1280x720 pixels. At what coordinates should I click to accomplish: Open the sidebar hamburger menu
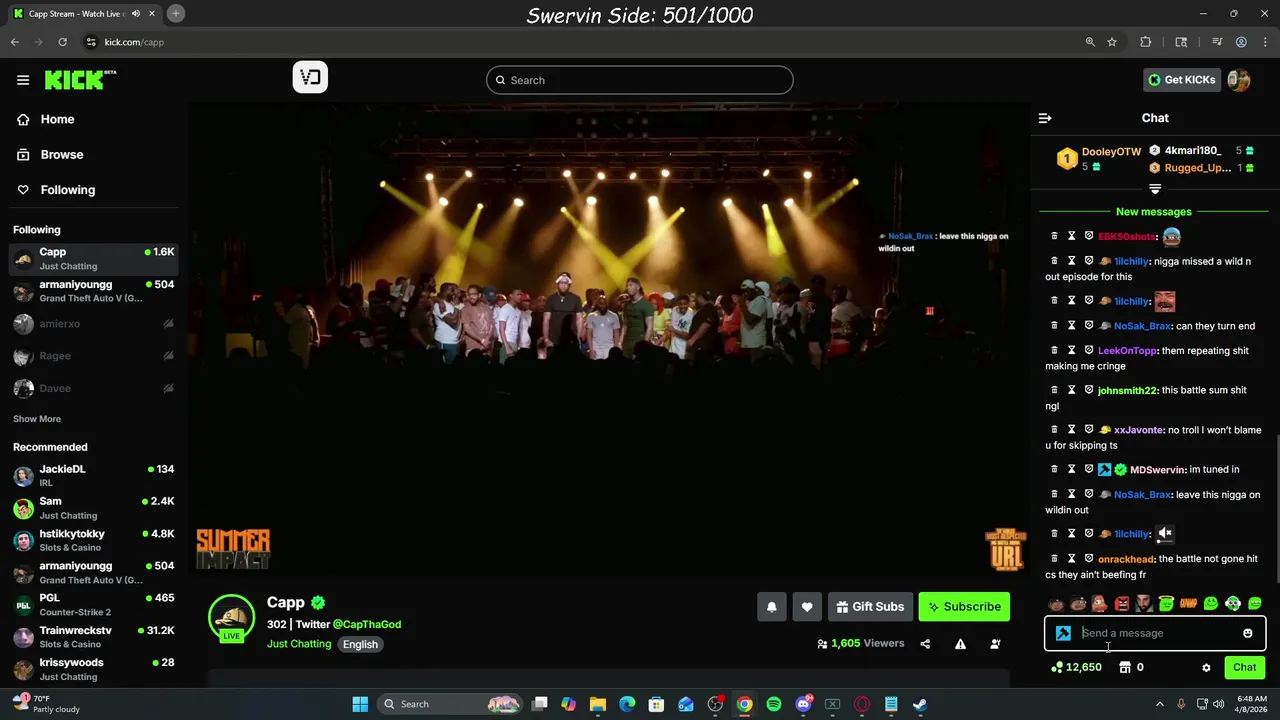coord(23,80)
